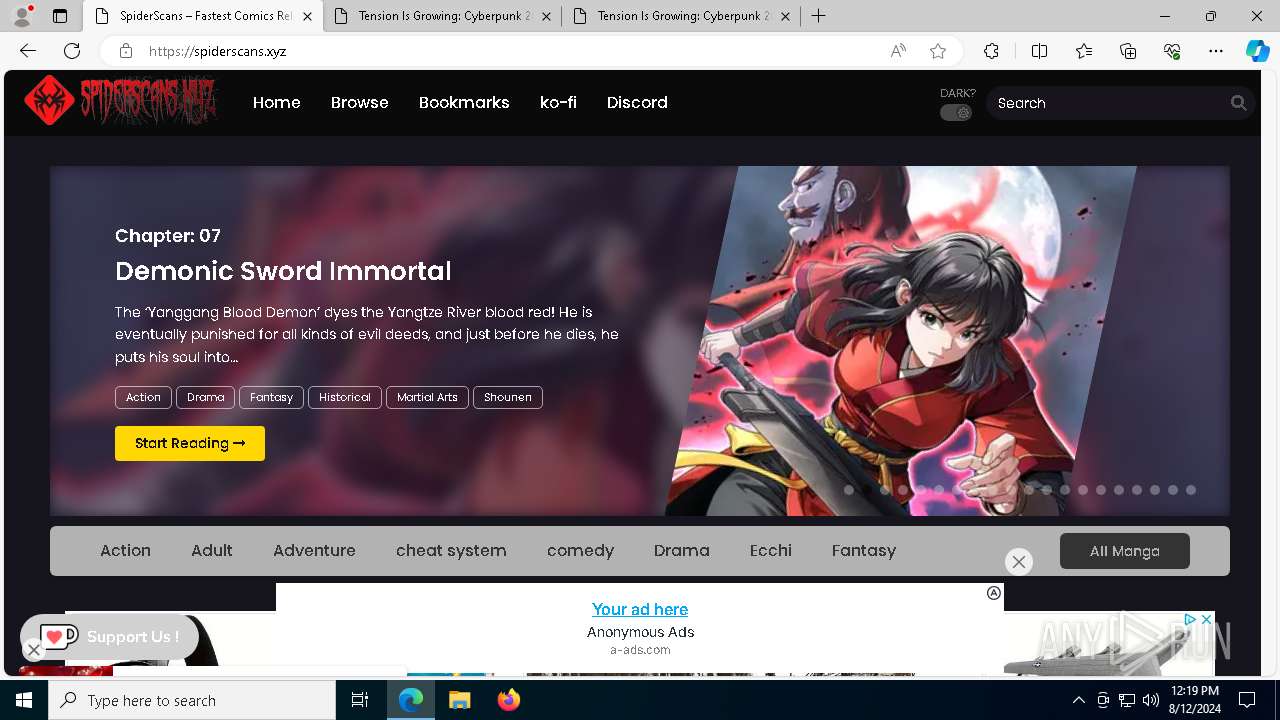
Task: Open the Action category in genre bar
Action: pos(125,551)
